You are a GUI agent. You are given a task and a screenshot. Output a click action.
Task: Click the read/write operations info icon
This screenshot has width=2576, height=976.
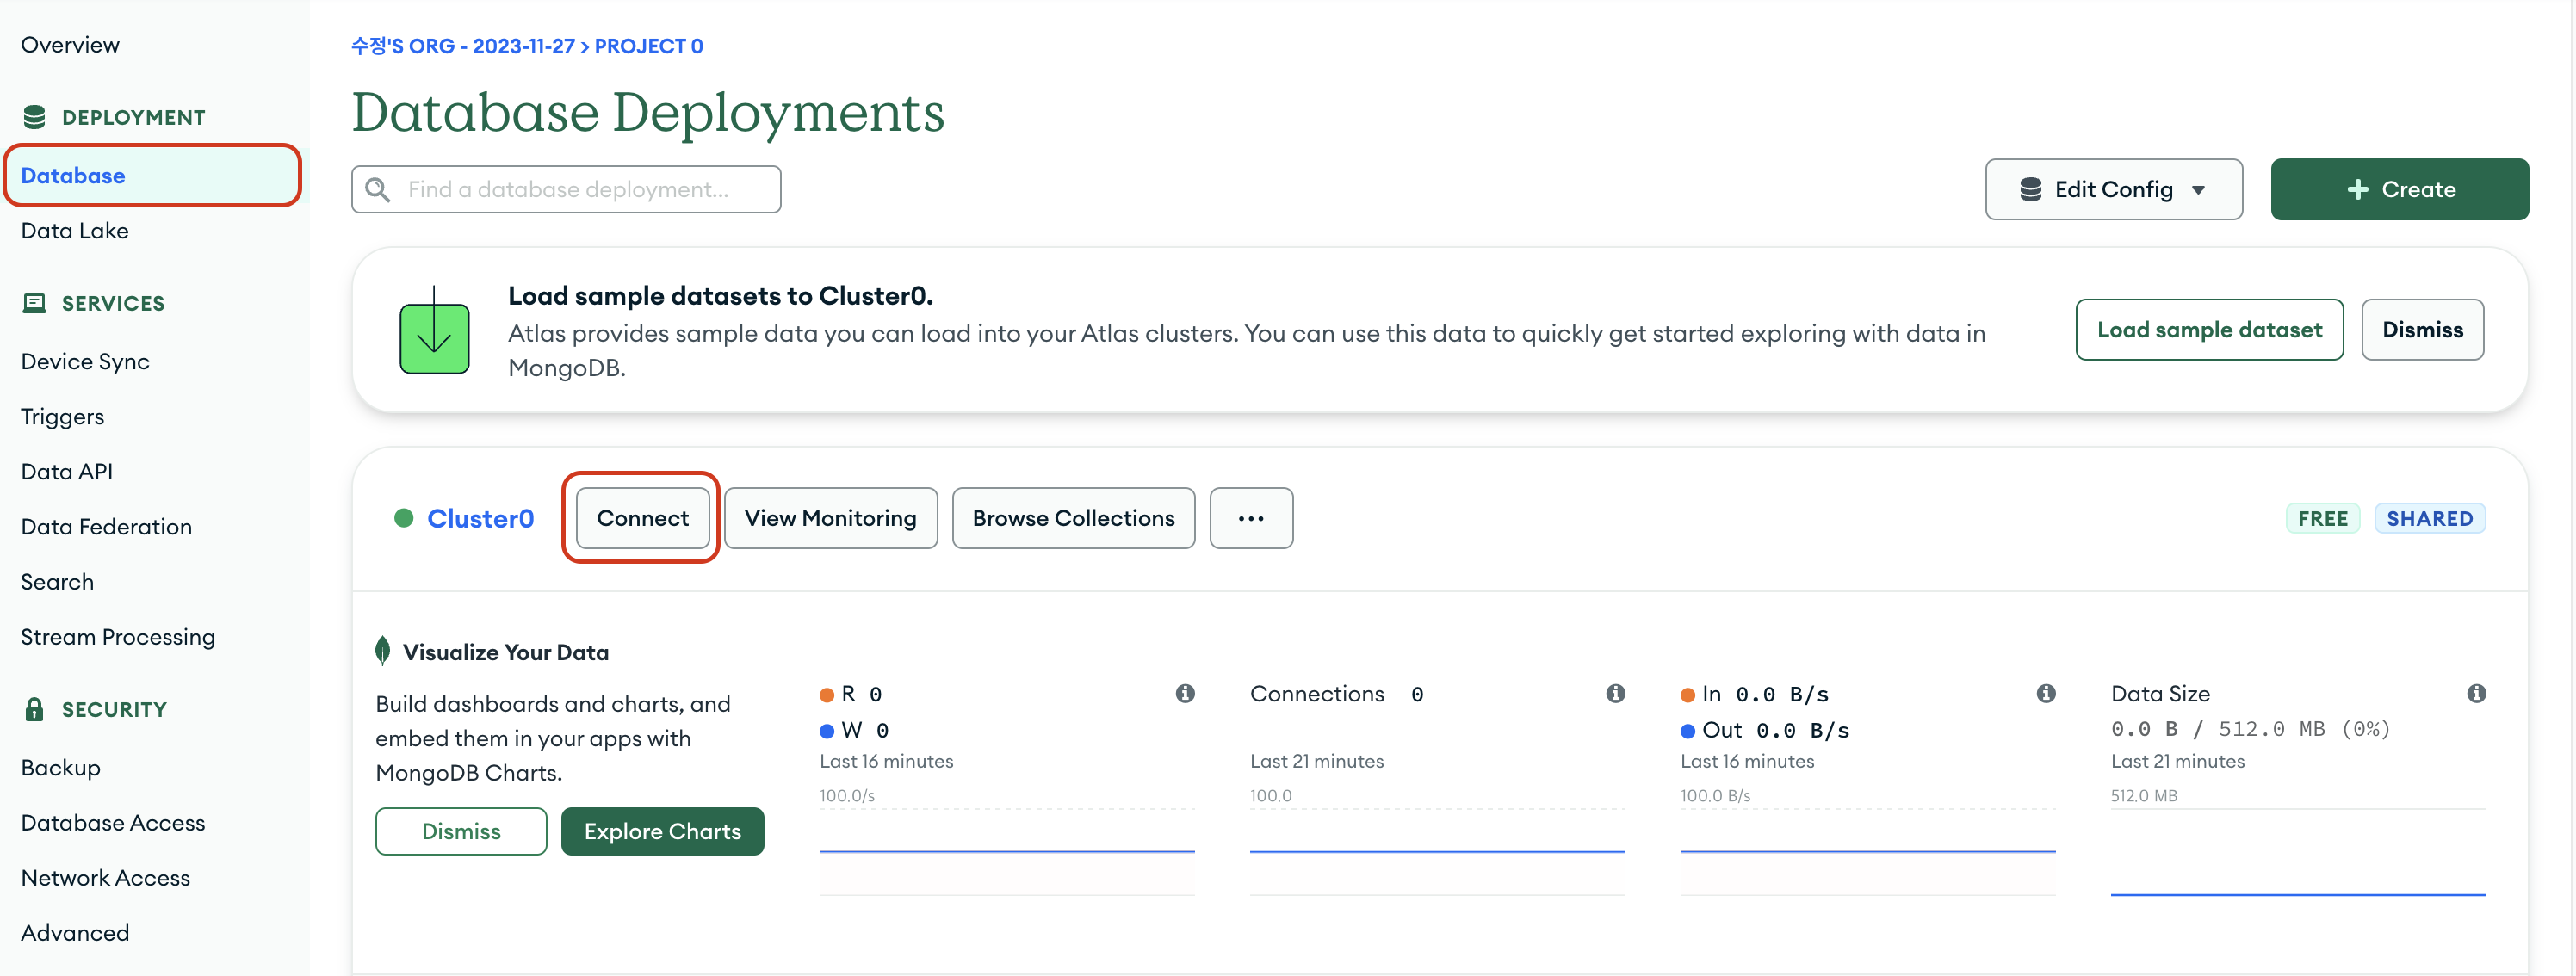coord(1185,693)
